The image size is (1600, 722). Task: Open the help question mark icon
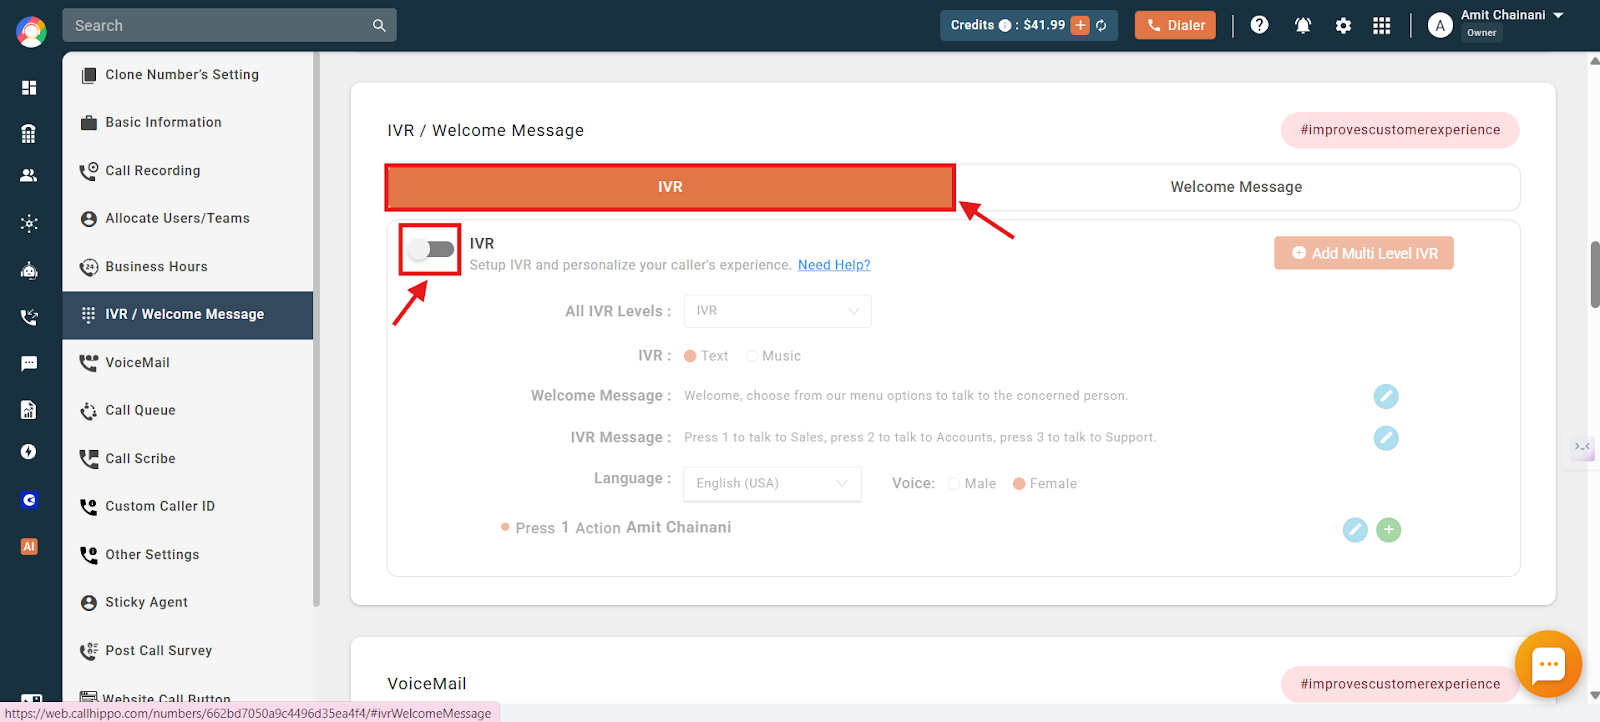pyautogui.click(x=1260, y=25)
